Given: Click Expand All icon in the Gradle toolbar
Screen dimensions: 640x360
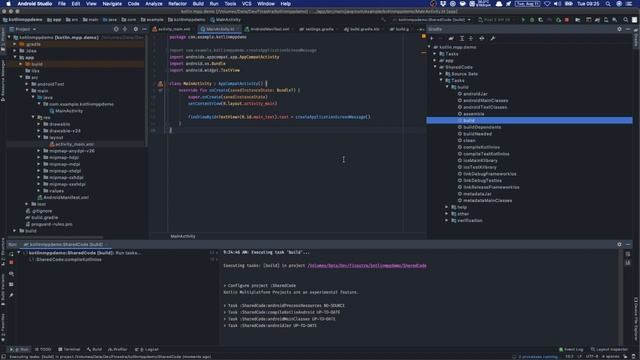Looking at the screenshot, I should [x=462, y=38].
